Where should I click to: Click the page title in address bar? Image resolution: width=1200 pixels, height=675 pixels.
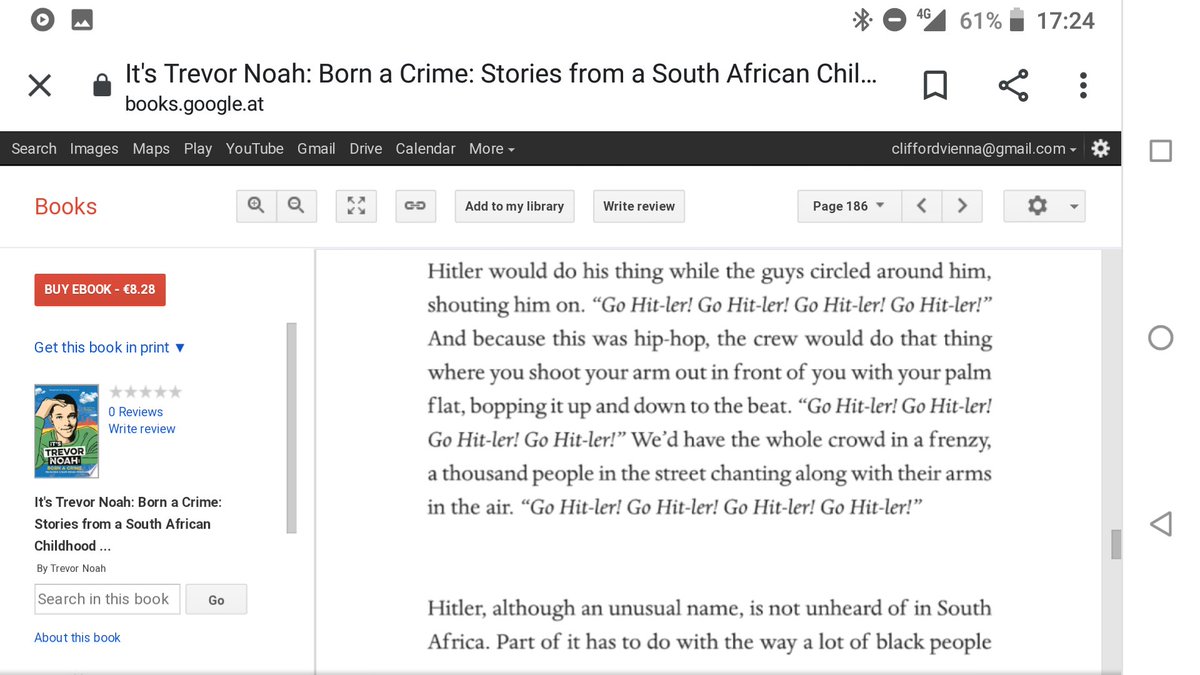pyautogui.click(x=501, y=74)
